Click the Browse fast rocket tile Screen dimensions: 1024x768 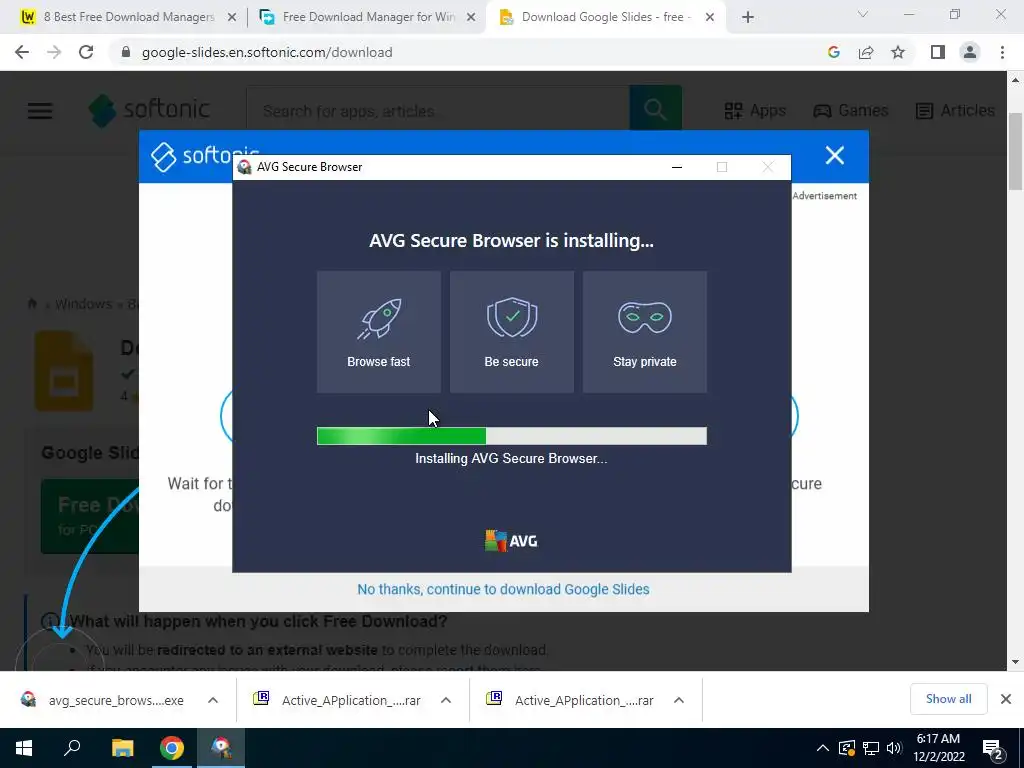(x=379, y=332)
